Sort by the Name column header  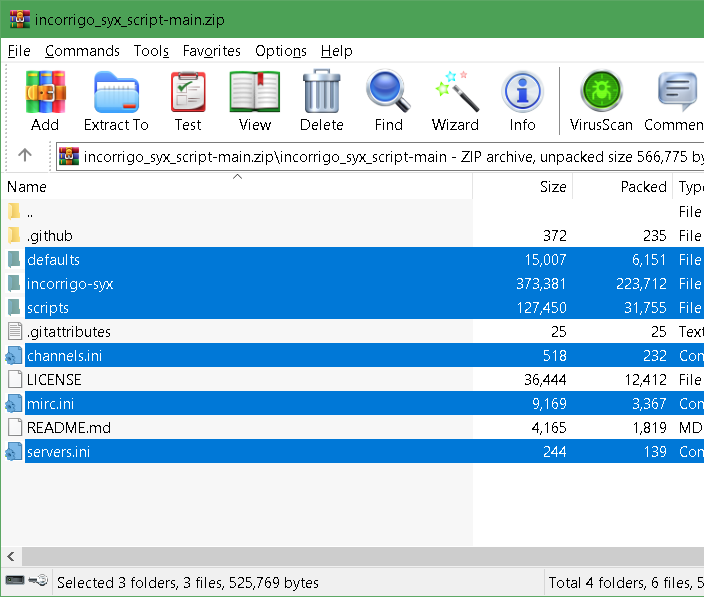coord(237,186)
